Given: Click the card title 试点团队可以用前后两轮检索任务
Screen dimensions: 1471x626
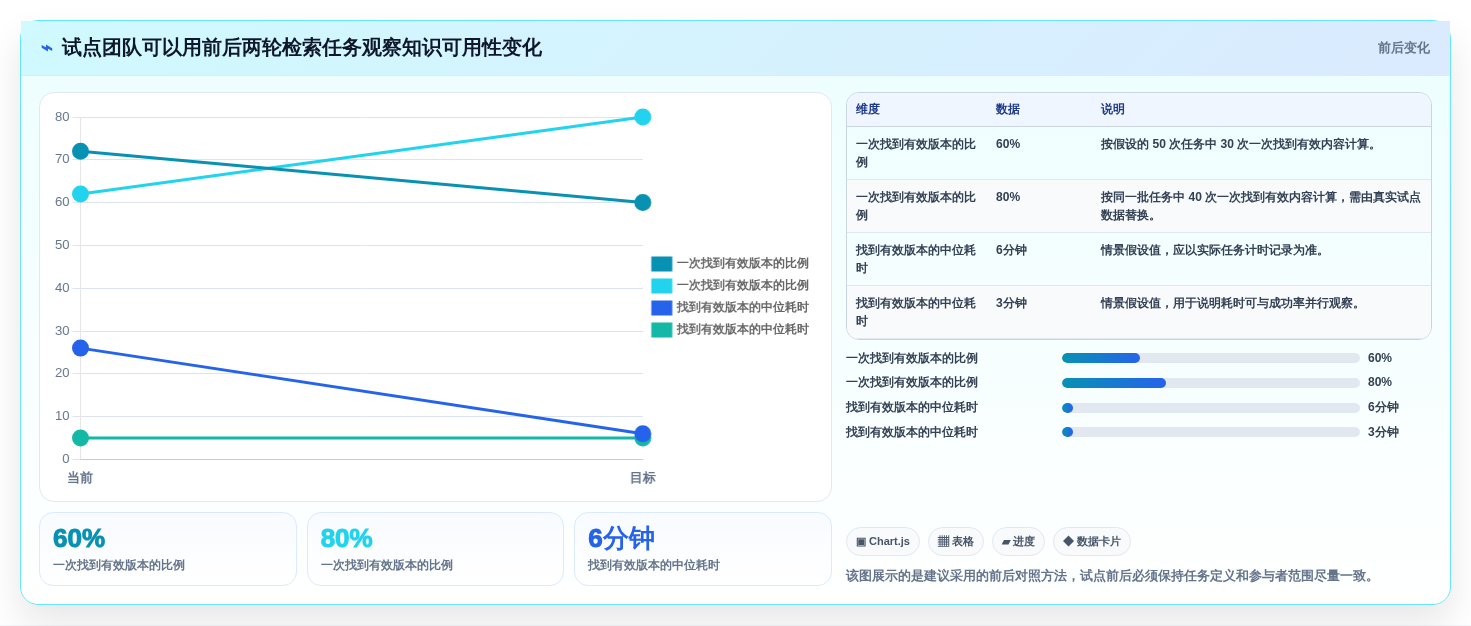Looking at the screenshot, I should (301, 48).
